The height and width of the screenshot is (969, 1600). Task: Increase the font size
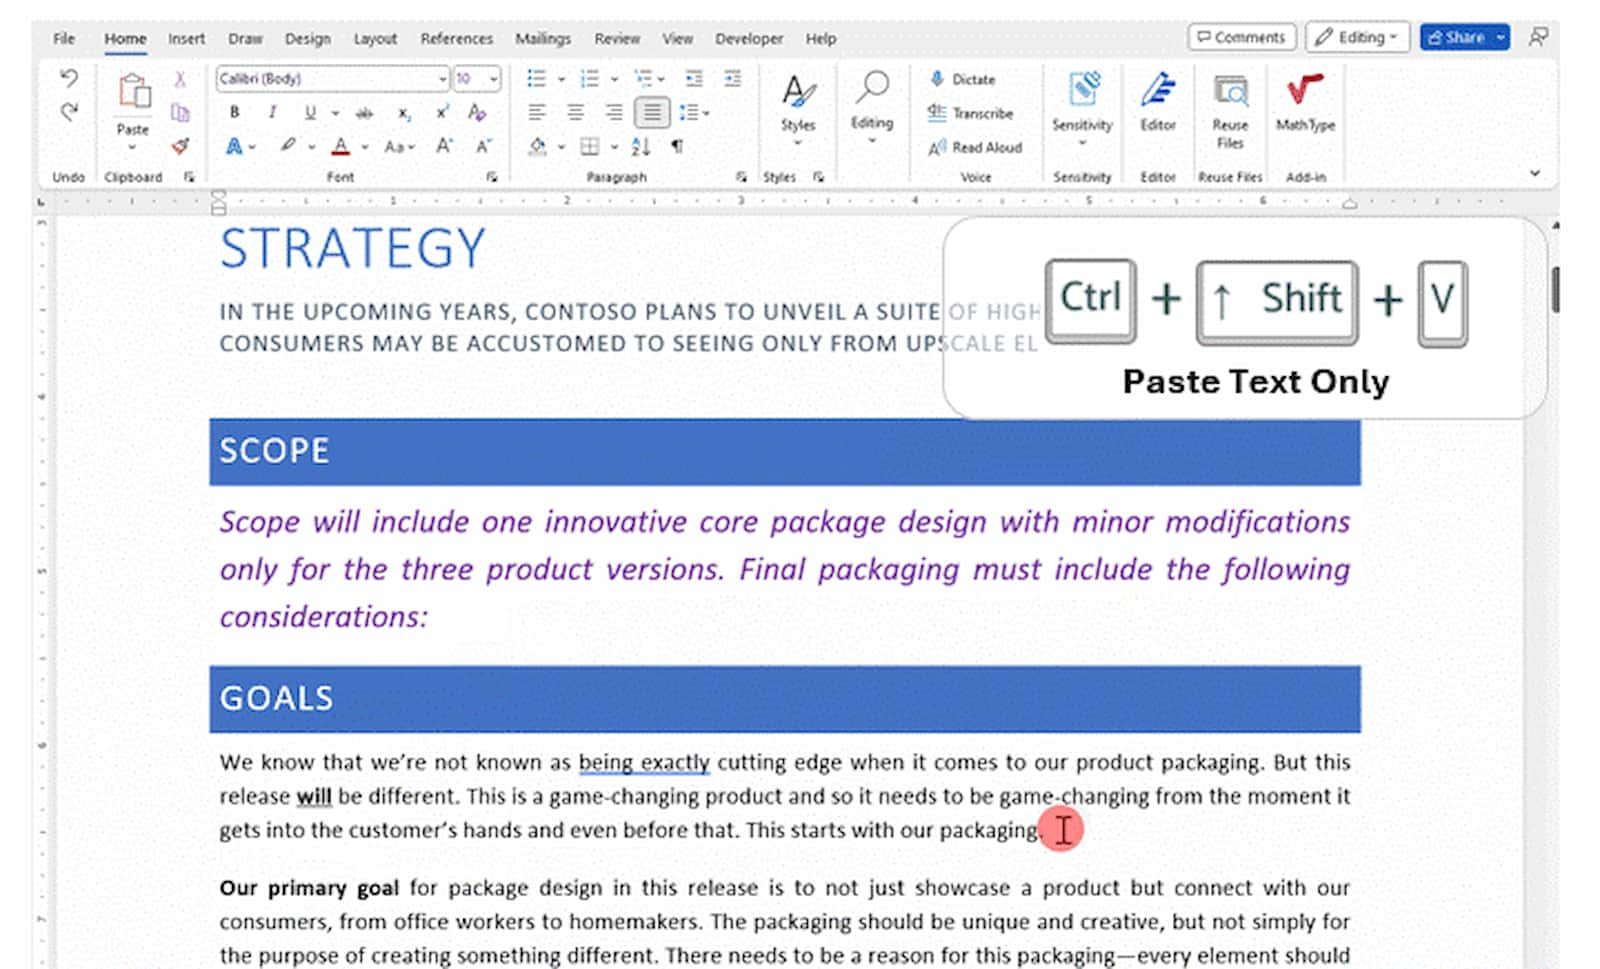pos(443,146)
